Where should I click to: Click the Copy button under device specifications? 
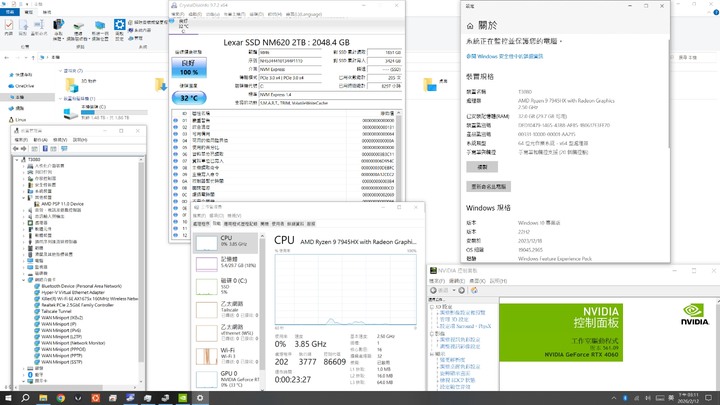coord(482,167)
